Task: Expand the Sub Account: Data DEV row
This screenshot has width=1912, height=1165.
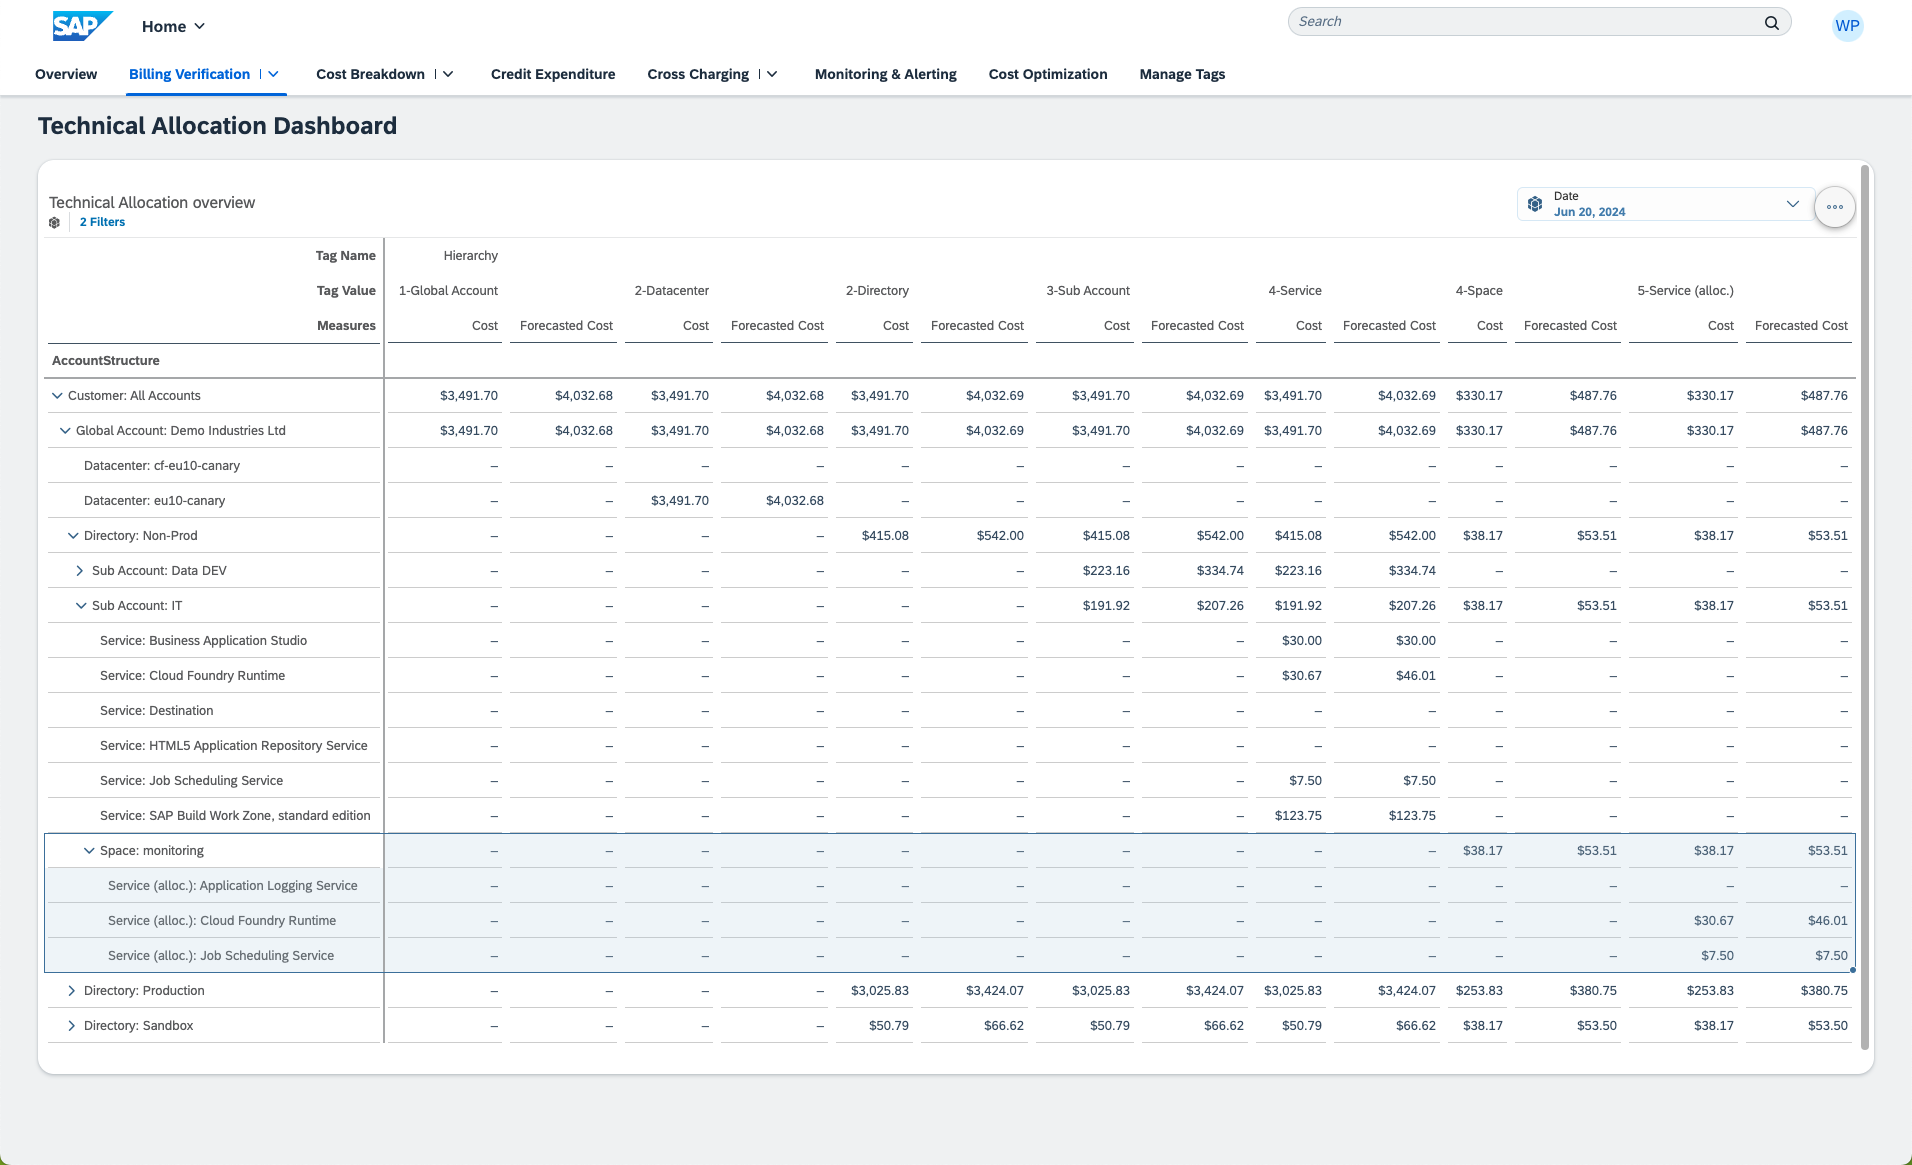Action: (x=80, y=571)
